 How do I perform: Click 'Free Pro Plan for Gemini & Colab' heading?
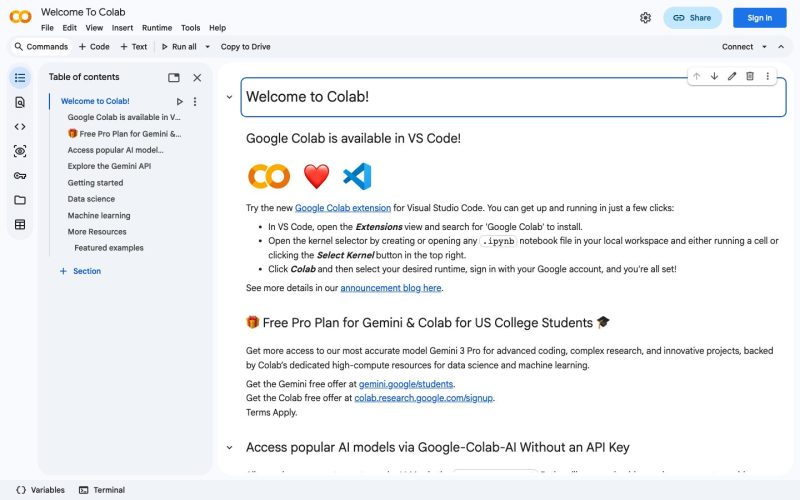pos(428,323)
